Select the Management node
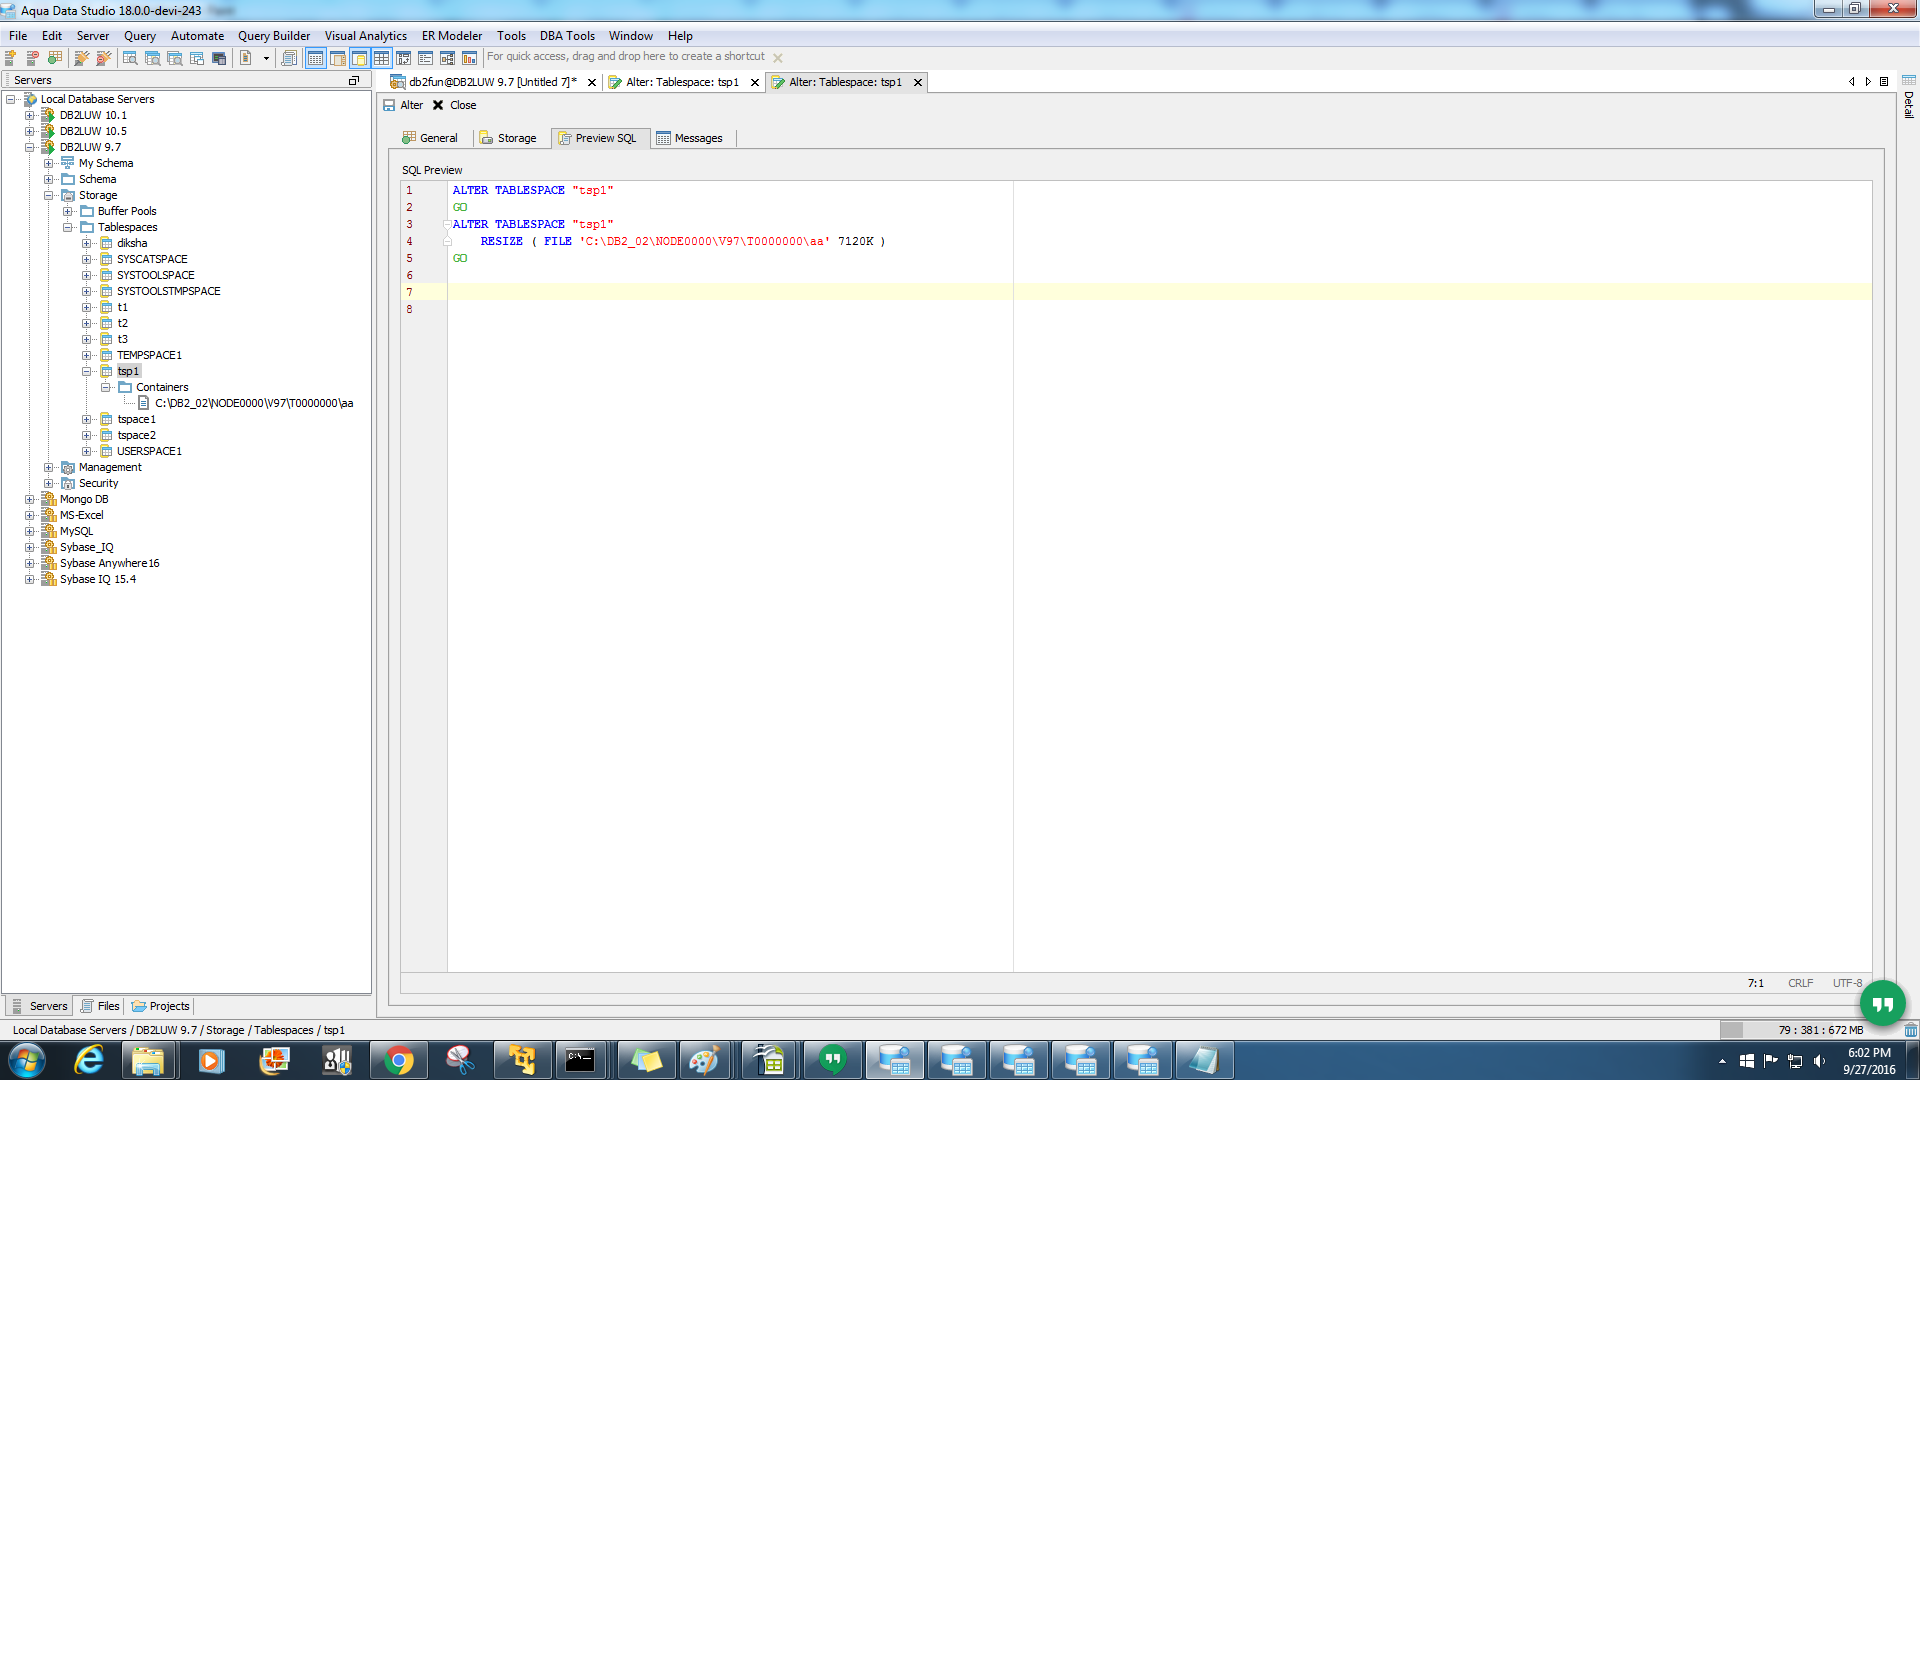The width and height of the screenshot is (1920, 1666). (x=110, y=467)
